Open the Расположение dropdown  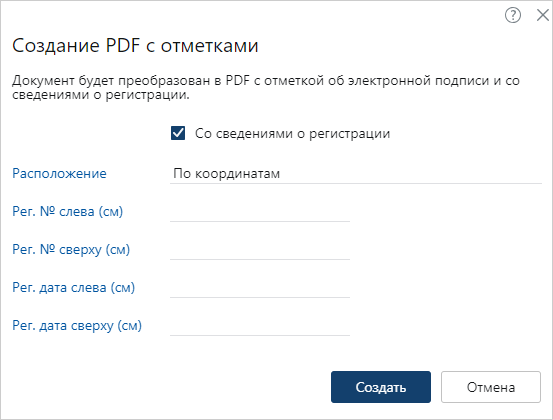[356, 174]
